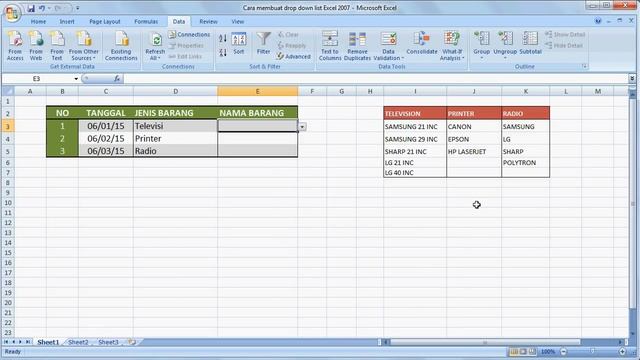
Task: Sort Z to A descending icon
Action: coord(223,53)
